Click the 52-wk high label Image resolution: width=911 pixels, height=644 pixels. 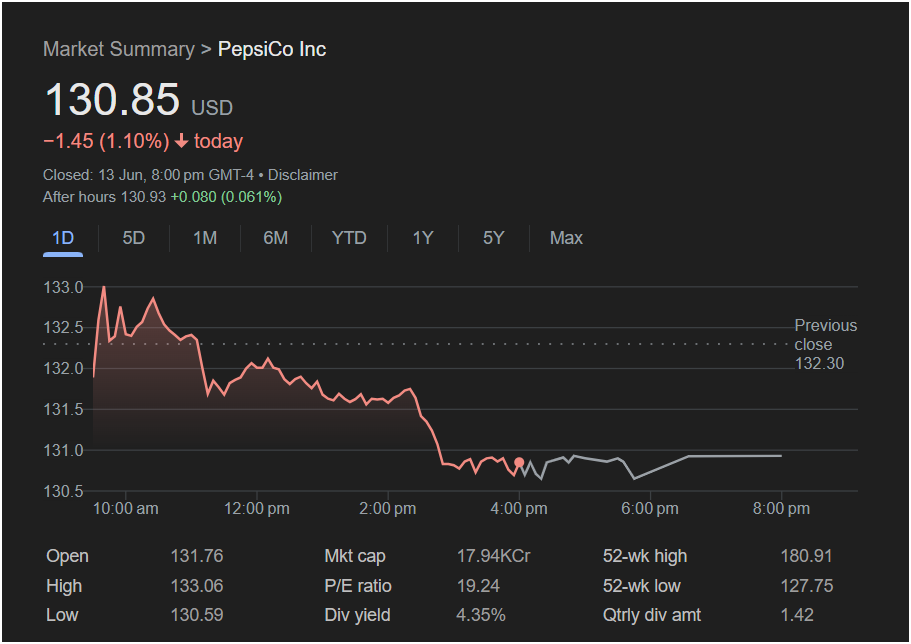point(645,556)
